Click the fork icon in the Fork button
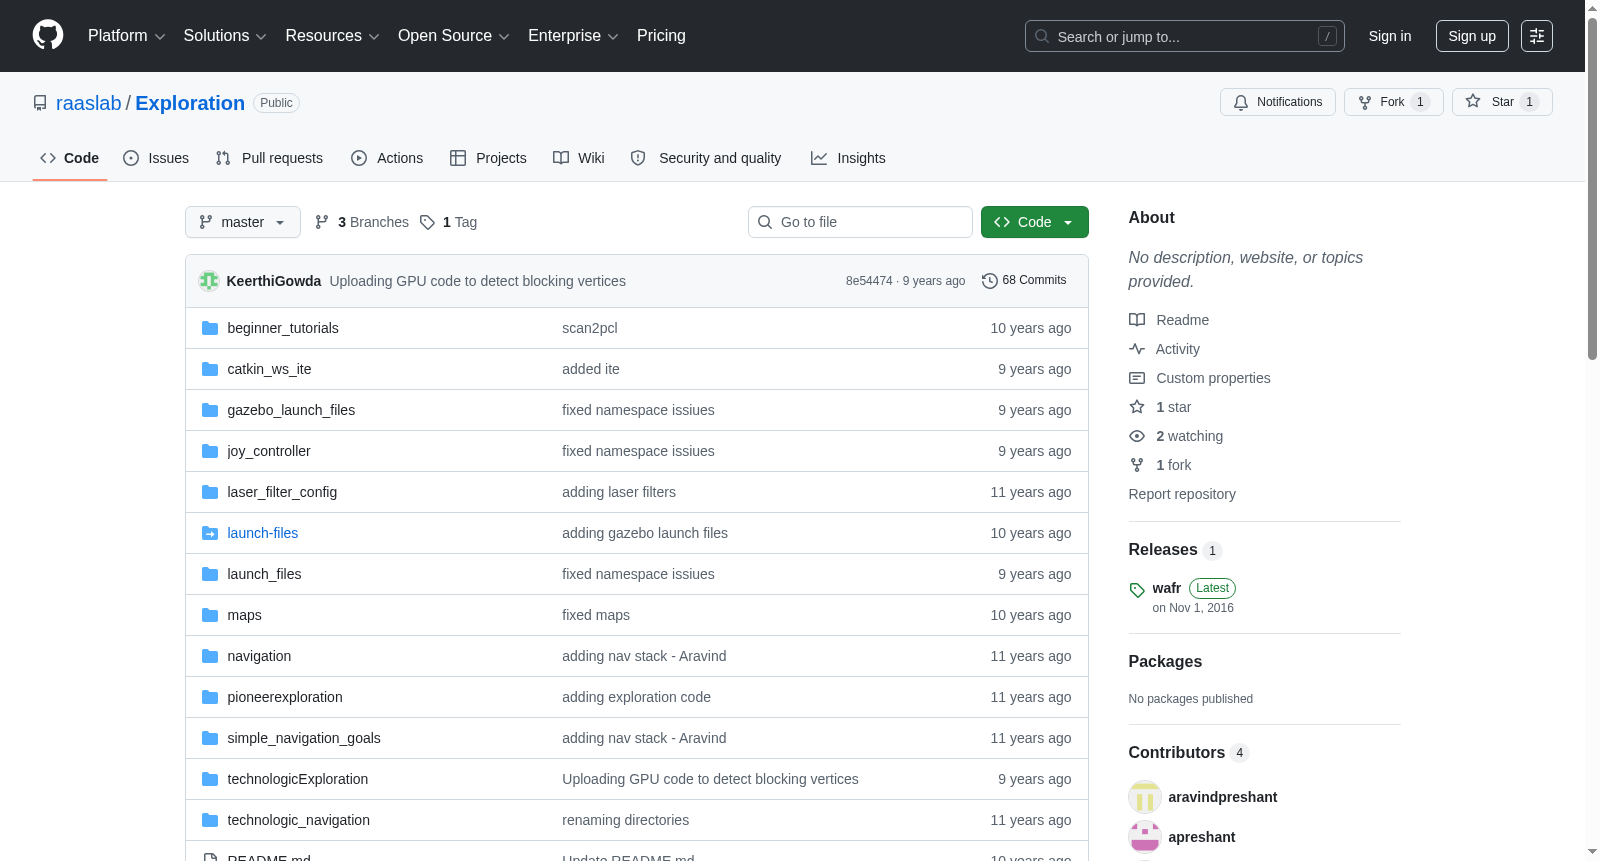This screenshot has height=861, width=1600. click(x=1365, y=102)
